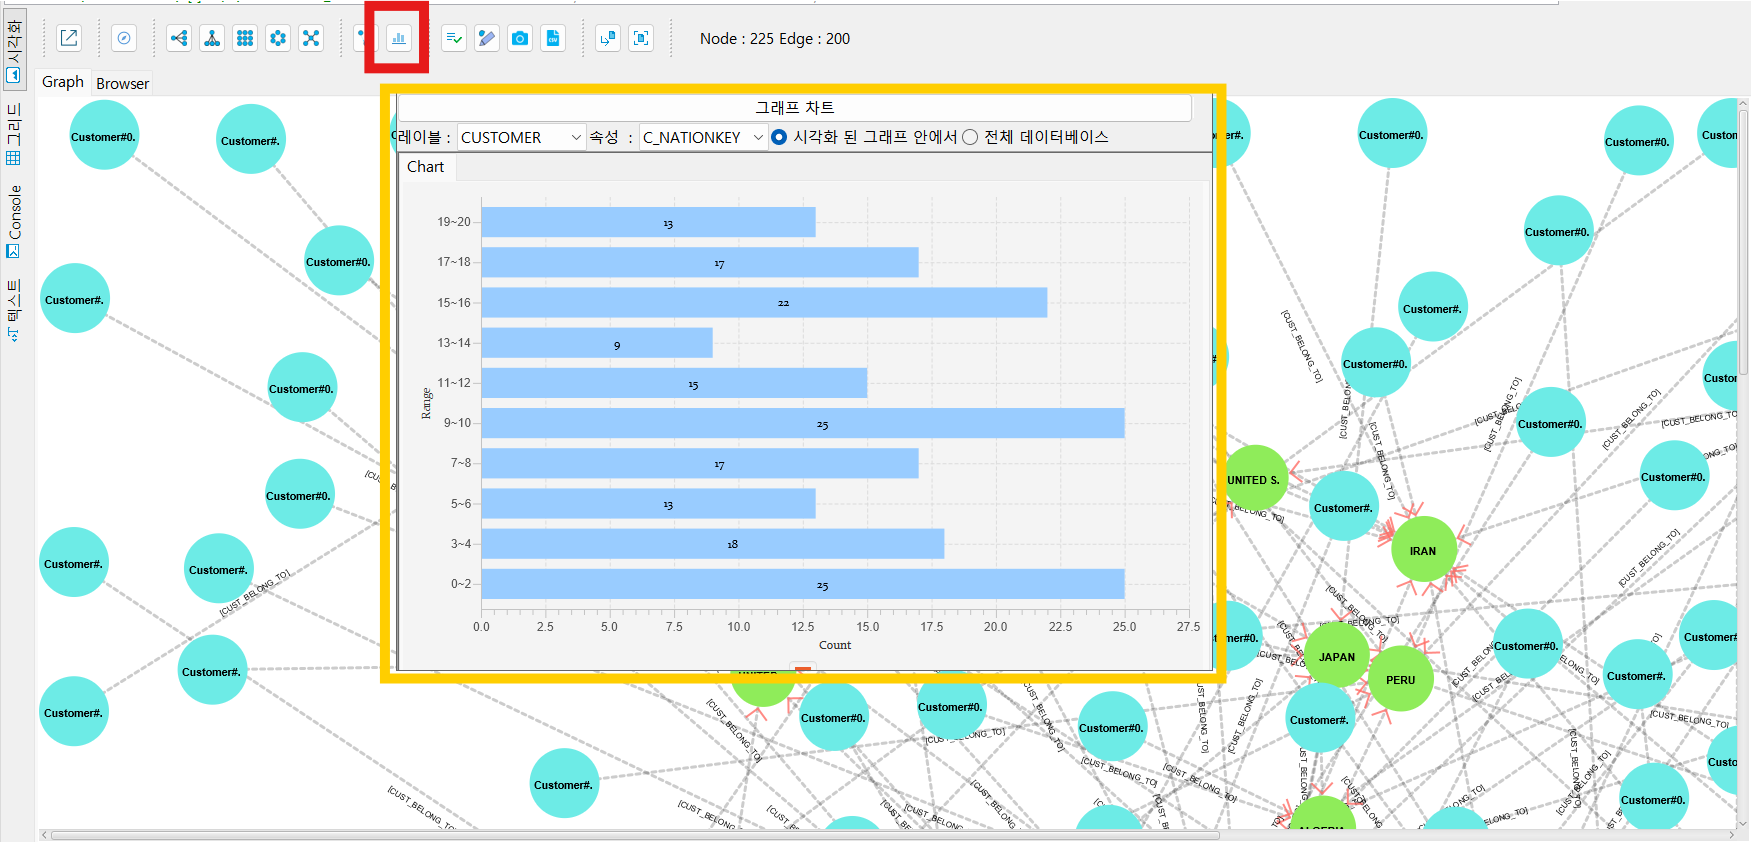The height and width of the screenshot is (842, 1751).
Task: Export graph data with CSV icon
Action: click(x=553, y=38)
